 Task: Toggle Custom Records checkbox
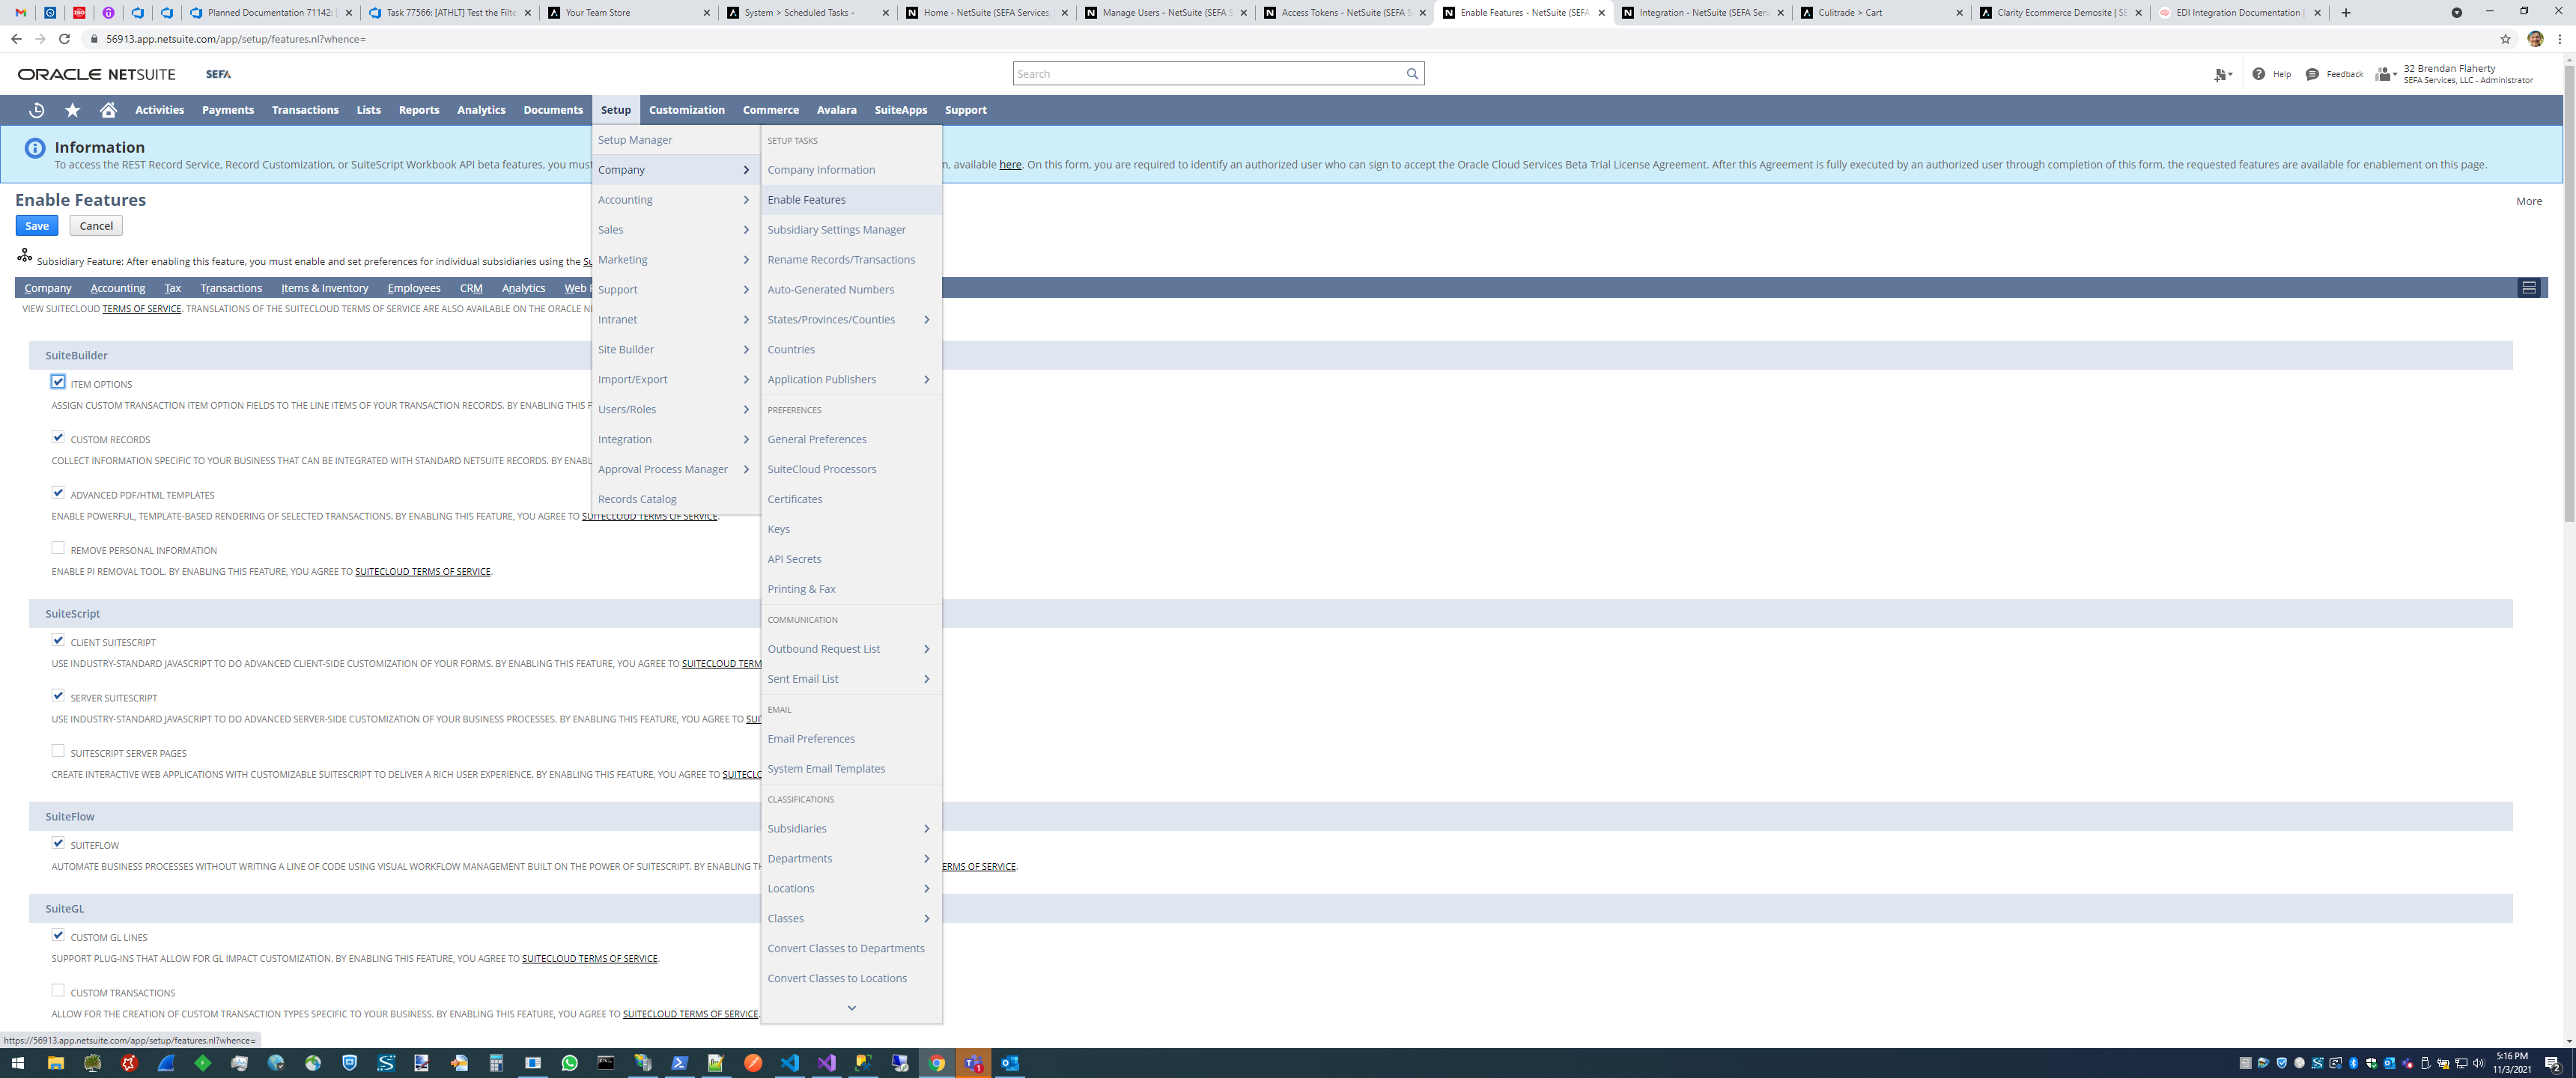pyautogui.click(x=58, y=437)
